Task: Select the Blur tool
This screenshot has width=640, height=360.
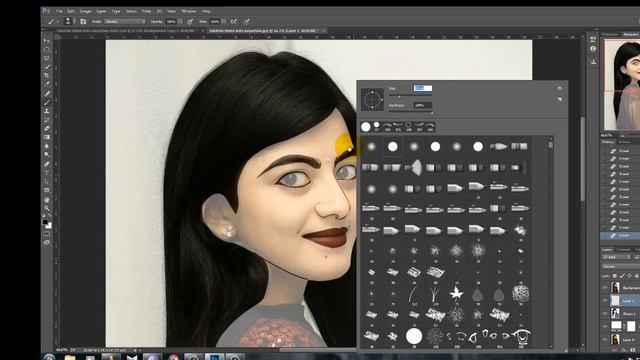Action: click(47, 146)
